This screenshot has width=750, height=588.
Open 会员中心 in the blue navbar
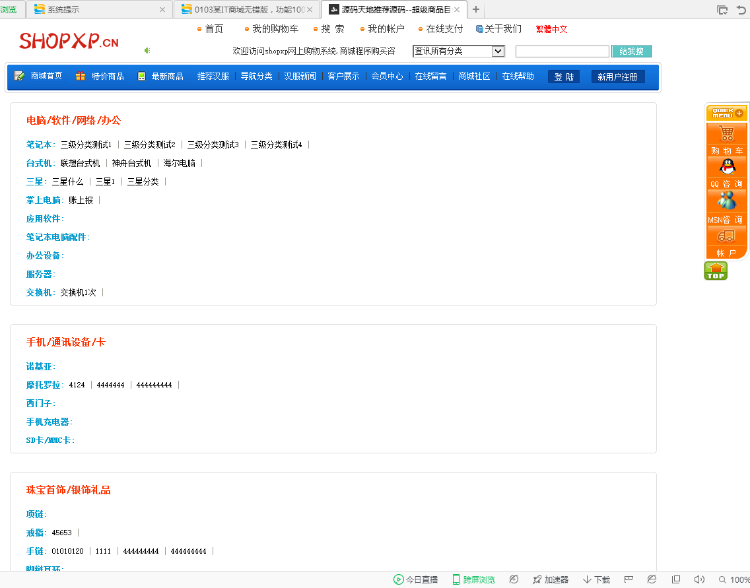pyautogui.click(x=387, y=76)
